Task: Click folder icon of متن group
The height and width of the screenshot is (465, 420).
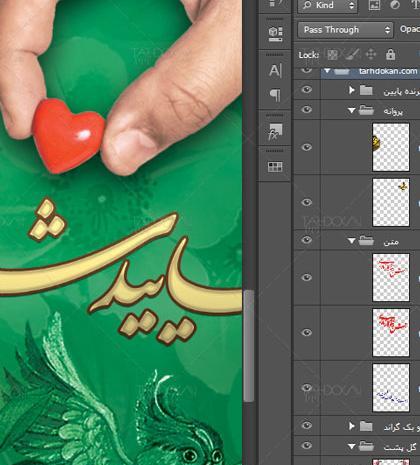Action: pyautogui.click(x=366, y=240)
